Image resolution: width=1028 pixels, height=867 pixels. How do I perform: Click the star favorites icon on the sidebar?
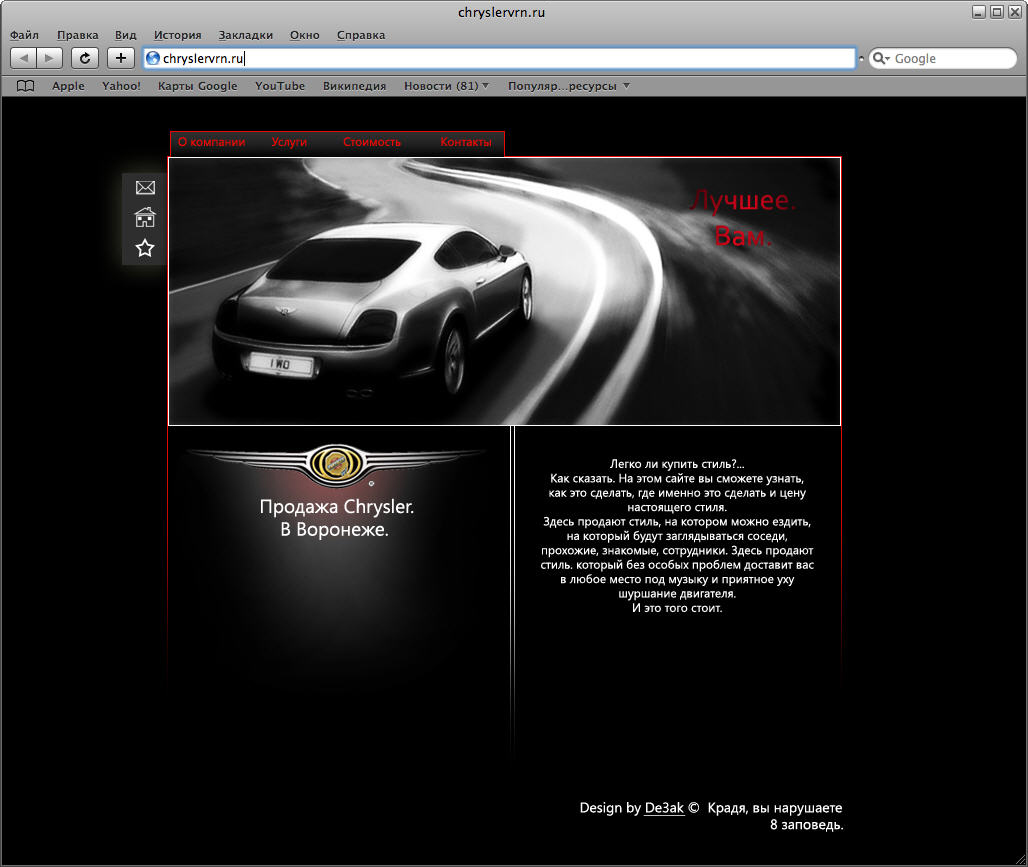pyautogui.click(x=145, y=247)
